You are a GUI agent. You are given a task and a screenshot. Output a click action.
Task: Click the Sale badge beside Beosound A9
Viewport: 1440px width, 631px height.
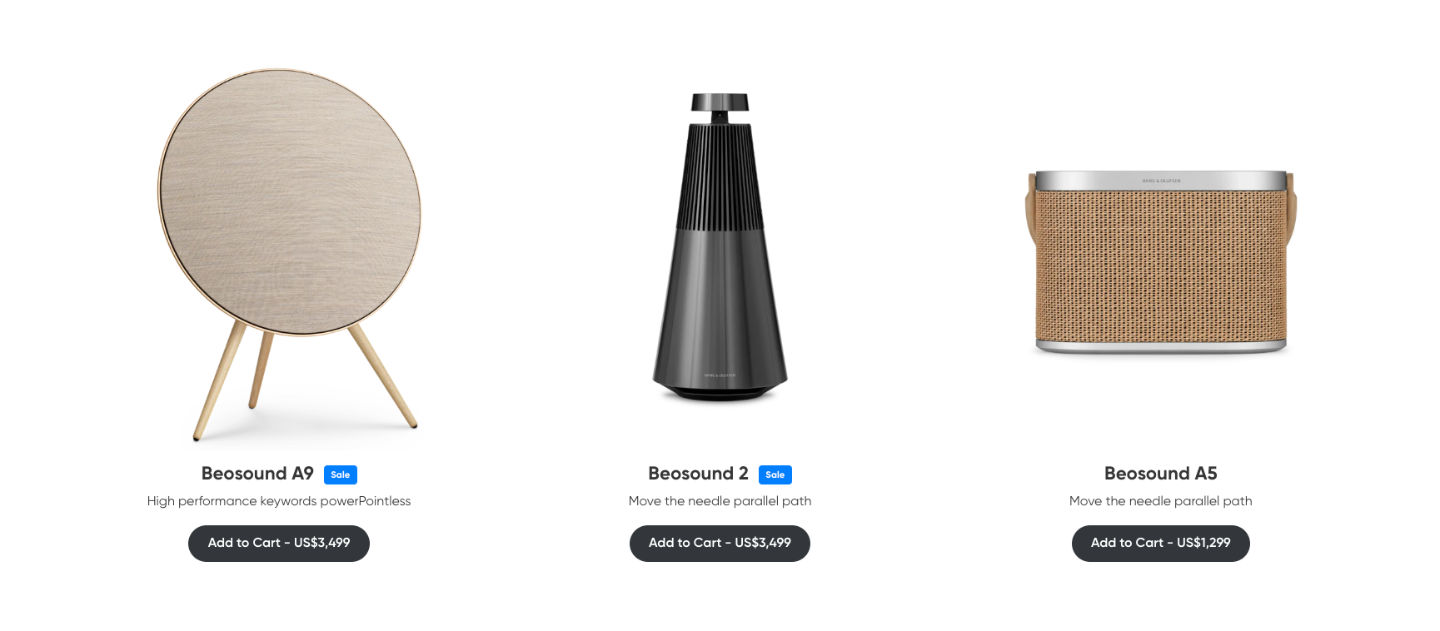point(340,474)
